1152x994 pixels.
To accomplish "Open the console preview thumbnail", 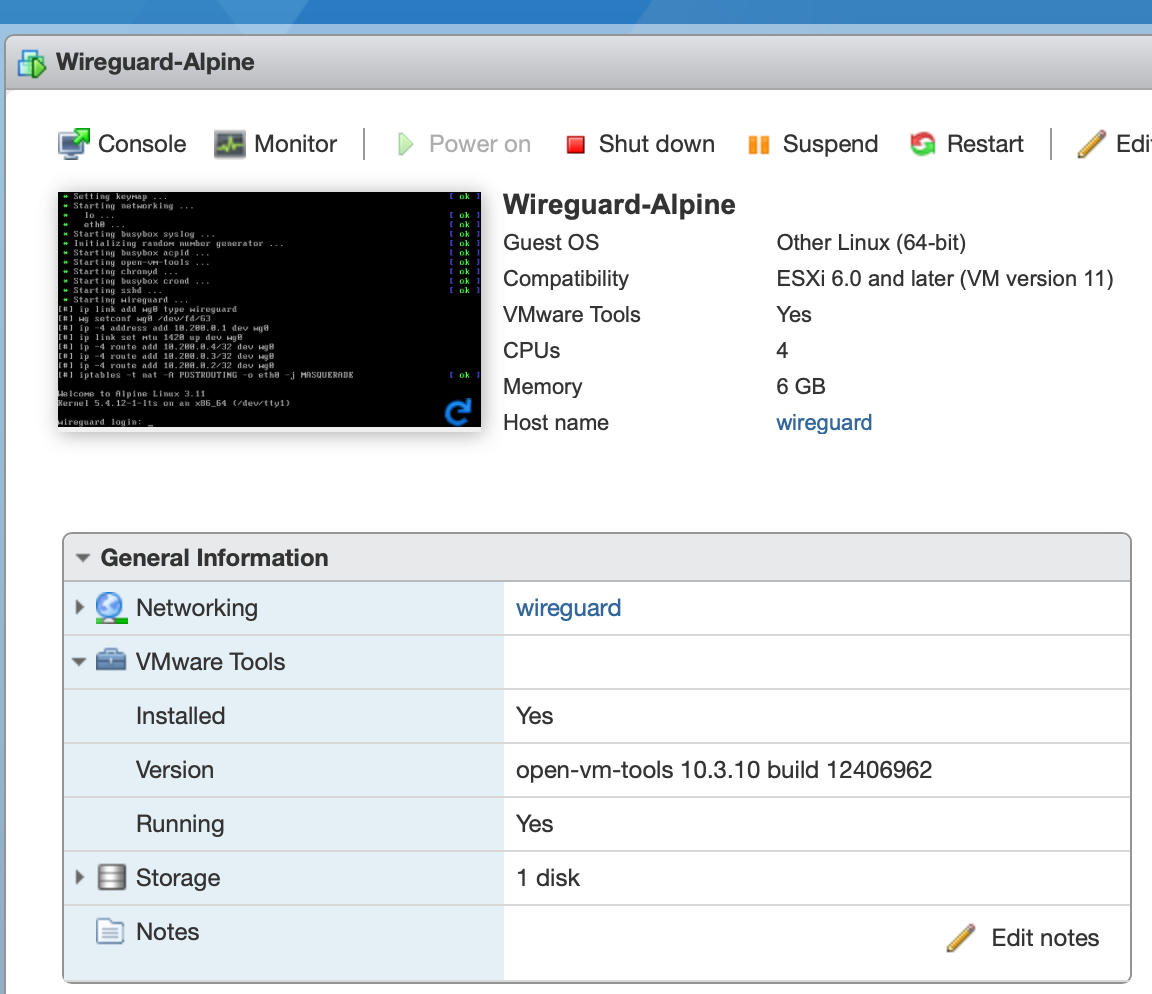I will (269, 309).
